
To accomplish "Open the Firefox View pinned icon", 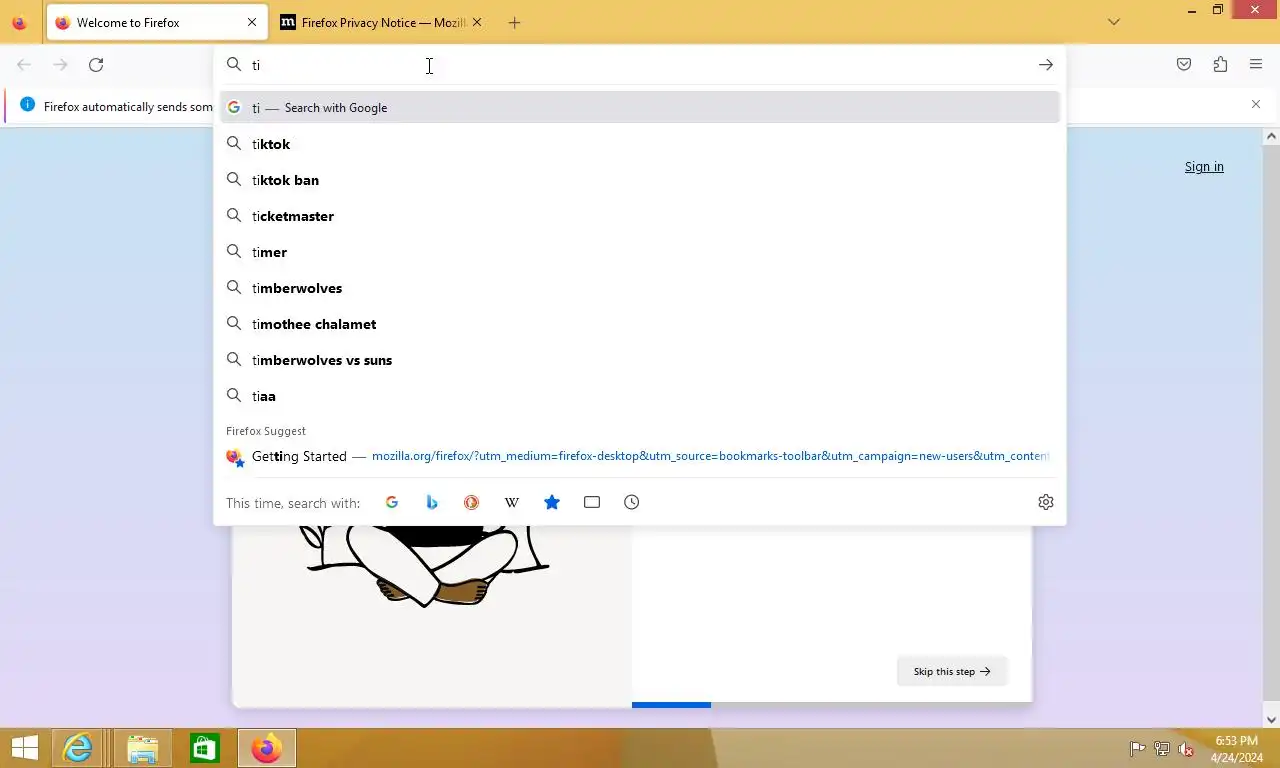I will point(19,22).
